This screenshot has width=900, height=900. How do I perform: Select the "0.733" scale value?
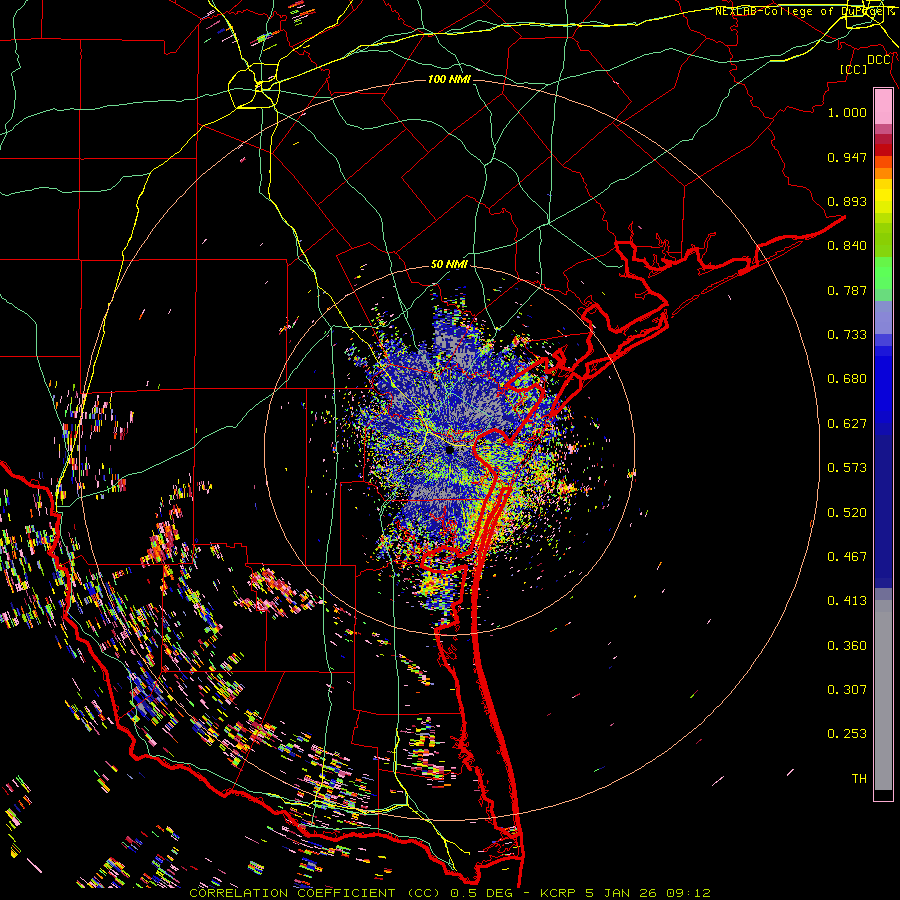(847, 335)
